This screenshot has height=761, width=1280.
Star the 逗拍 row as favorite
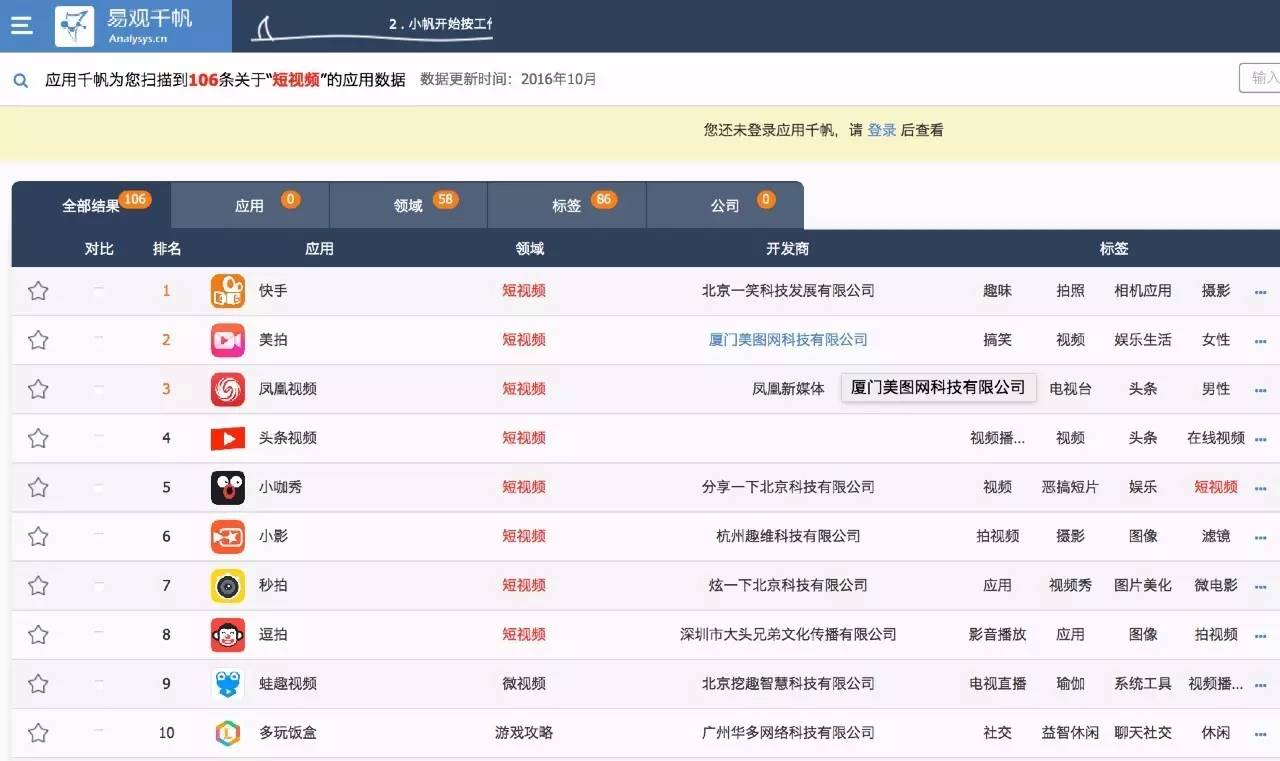pos(38,634)
